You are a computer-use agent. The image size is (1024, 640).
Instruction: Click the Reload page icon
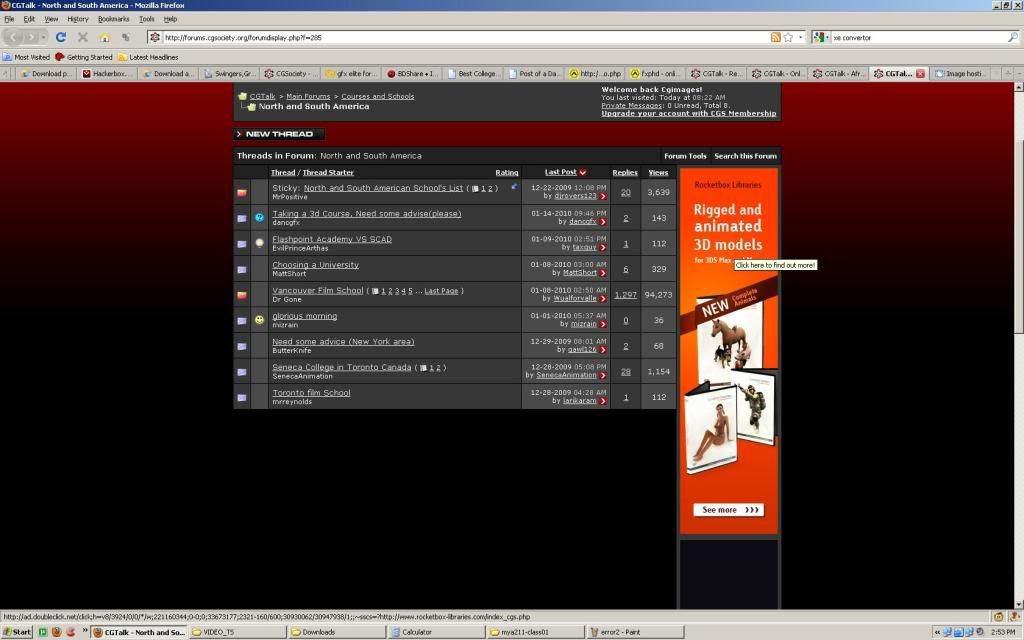(61, 37)
